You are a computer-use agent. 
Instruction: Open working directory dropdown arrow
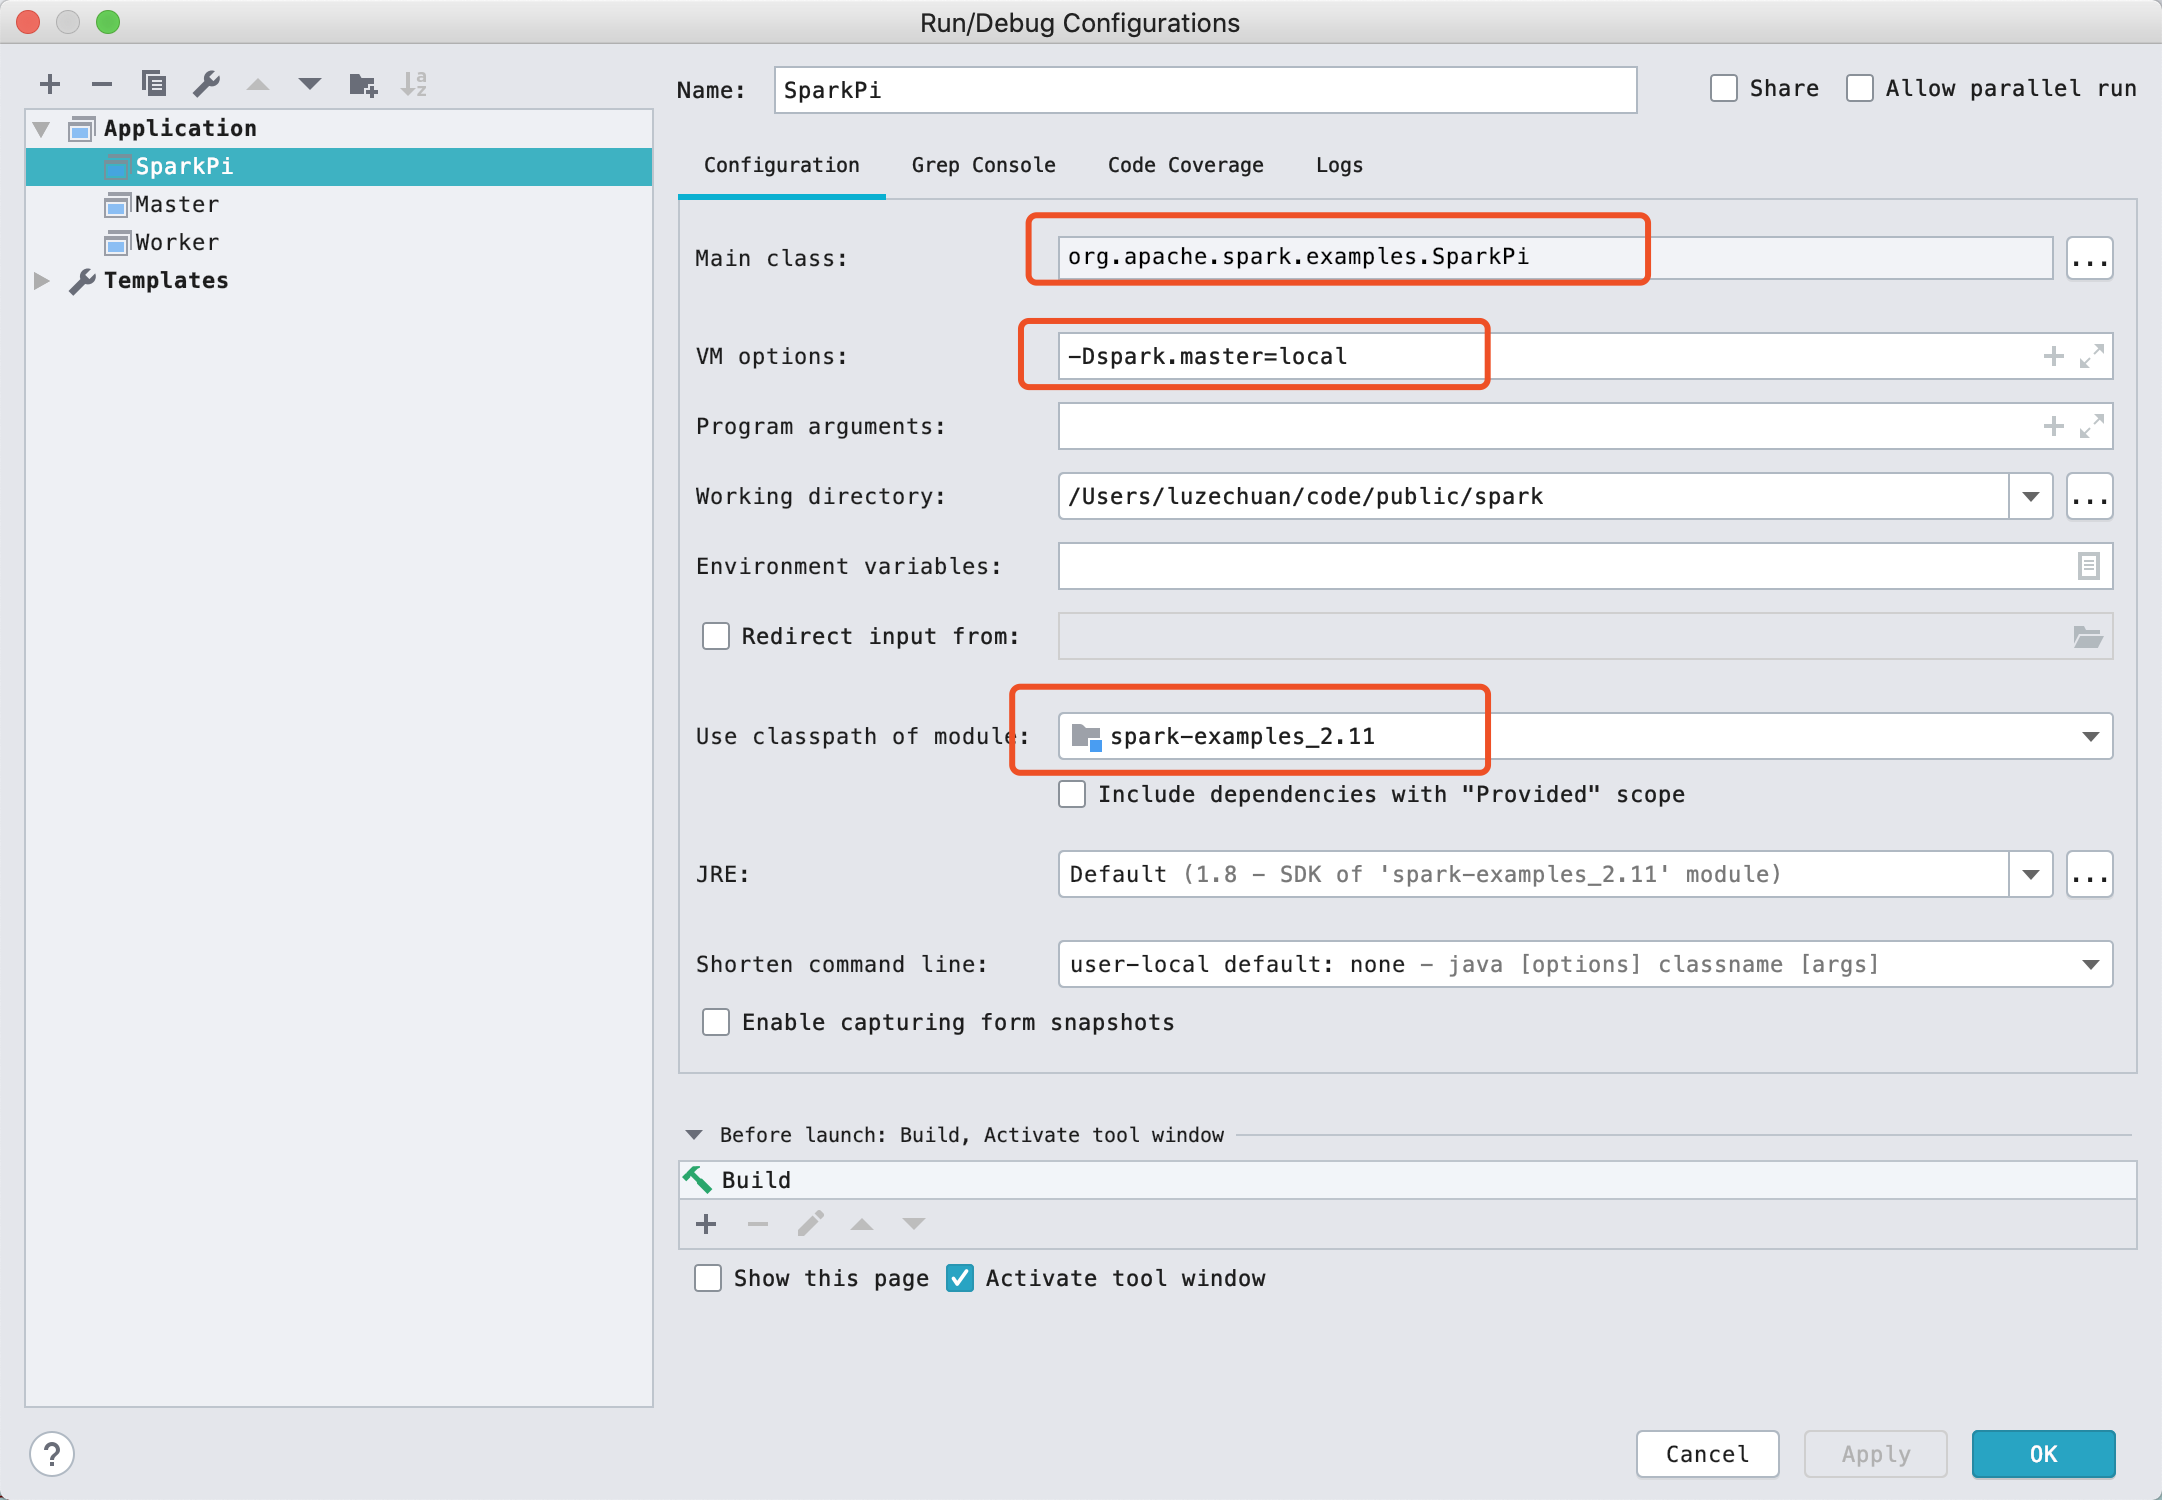click(2031, 497)
